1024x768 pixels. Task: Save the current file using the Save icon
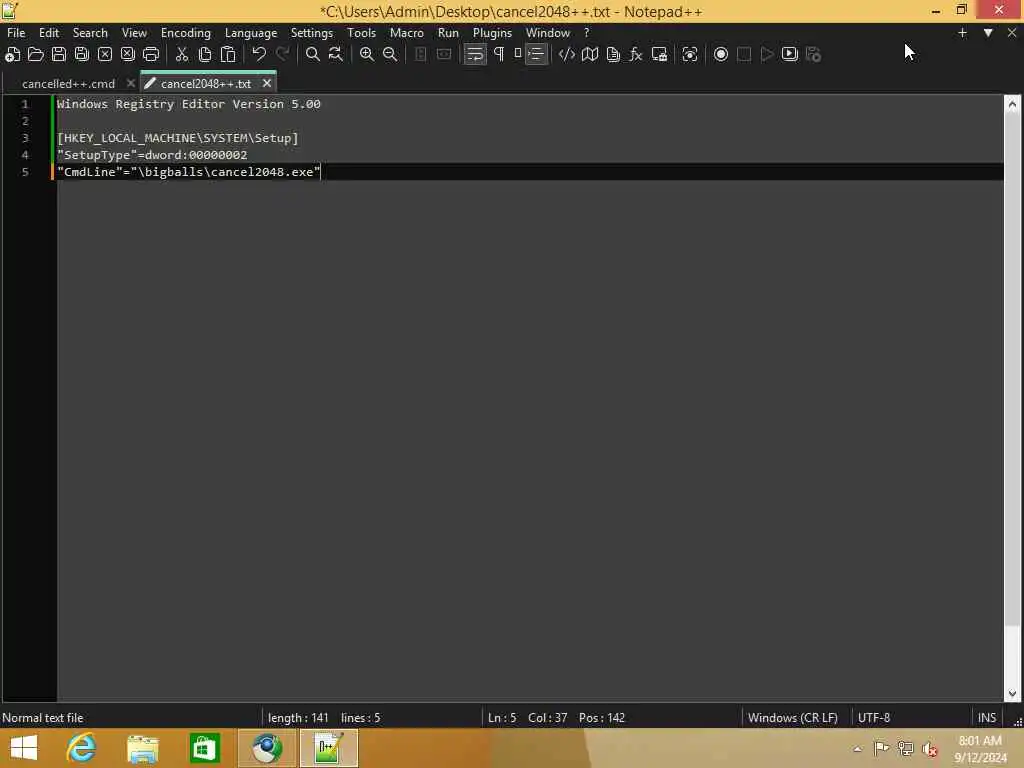(x=59, y=55)
